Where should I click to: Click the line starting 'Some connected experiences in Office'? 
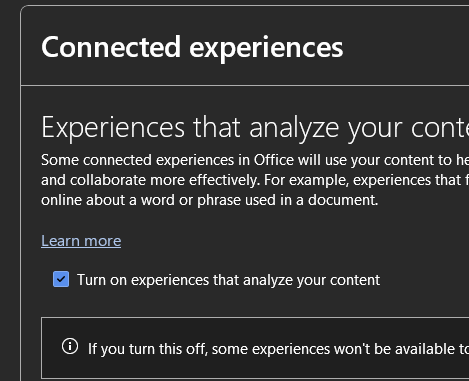pos(255,160)
